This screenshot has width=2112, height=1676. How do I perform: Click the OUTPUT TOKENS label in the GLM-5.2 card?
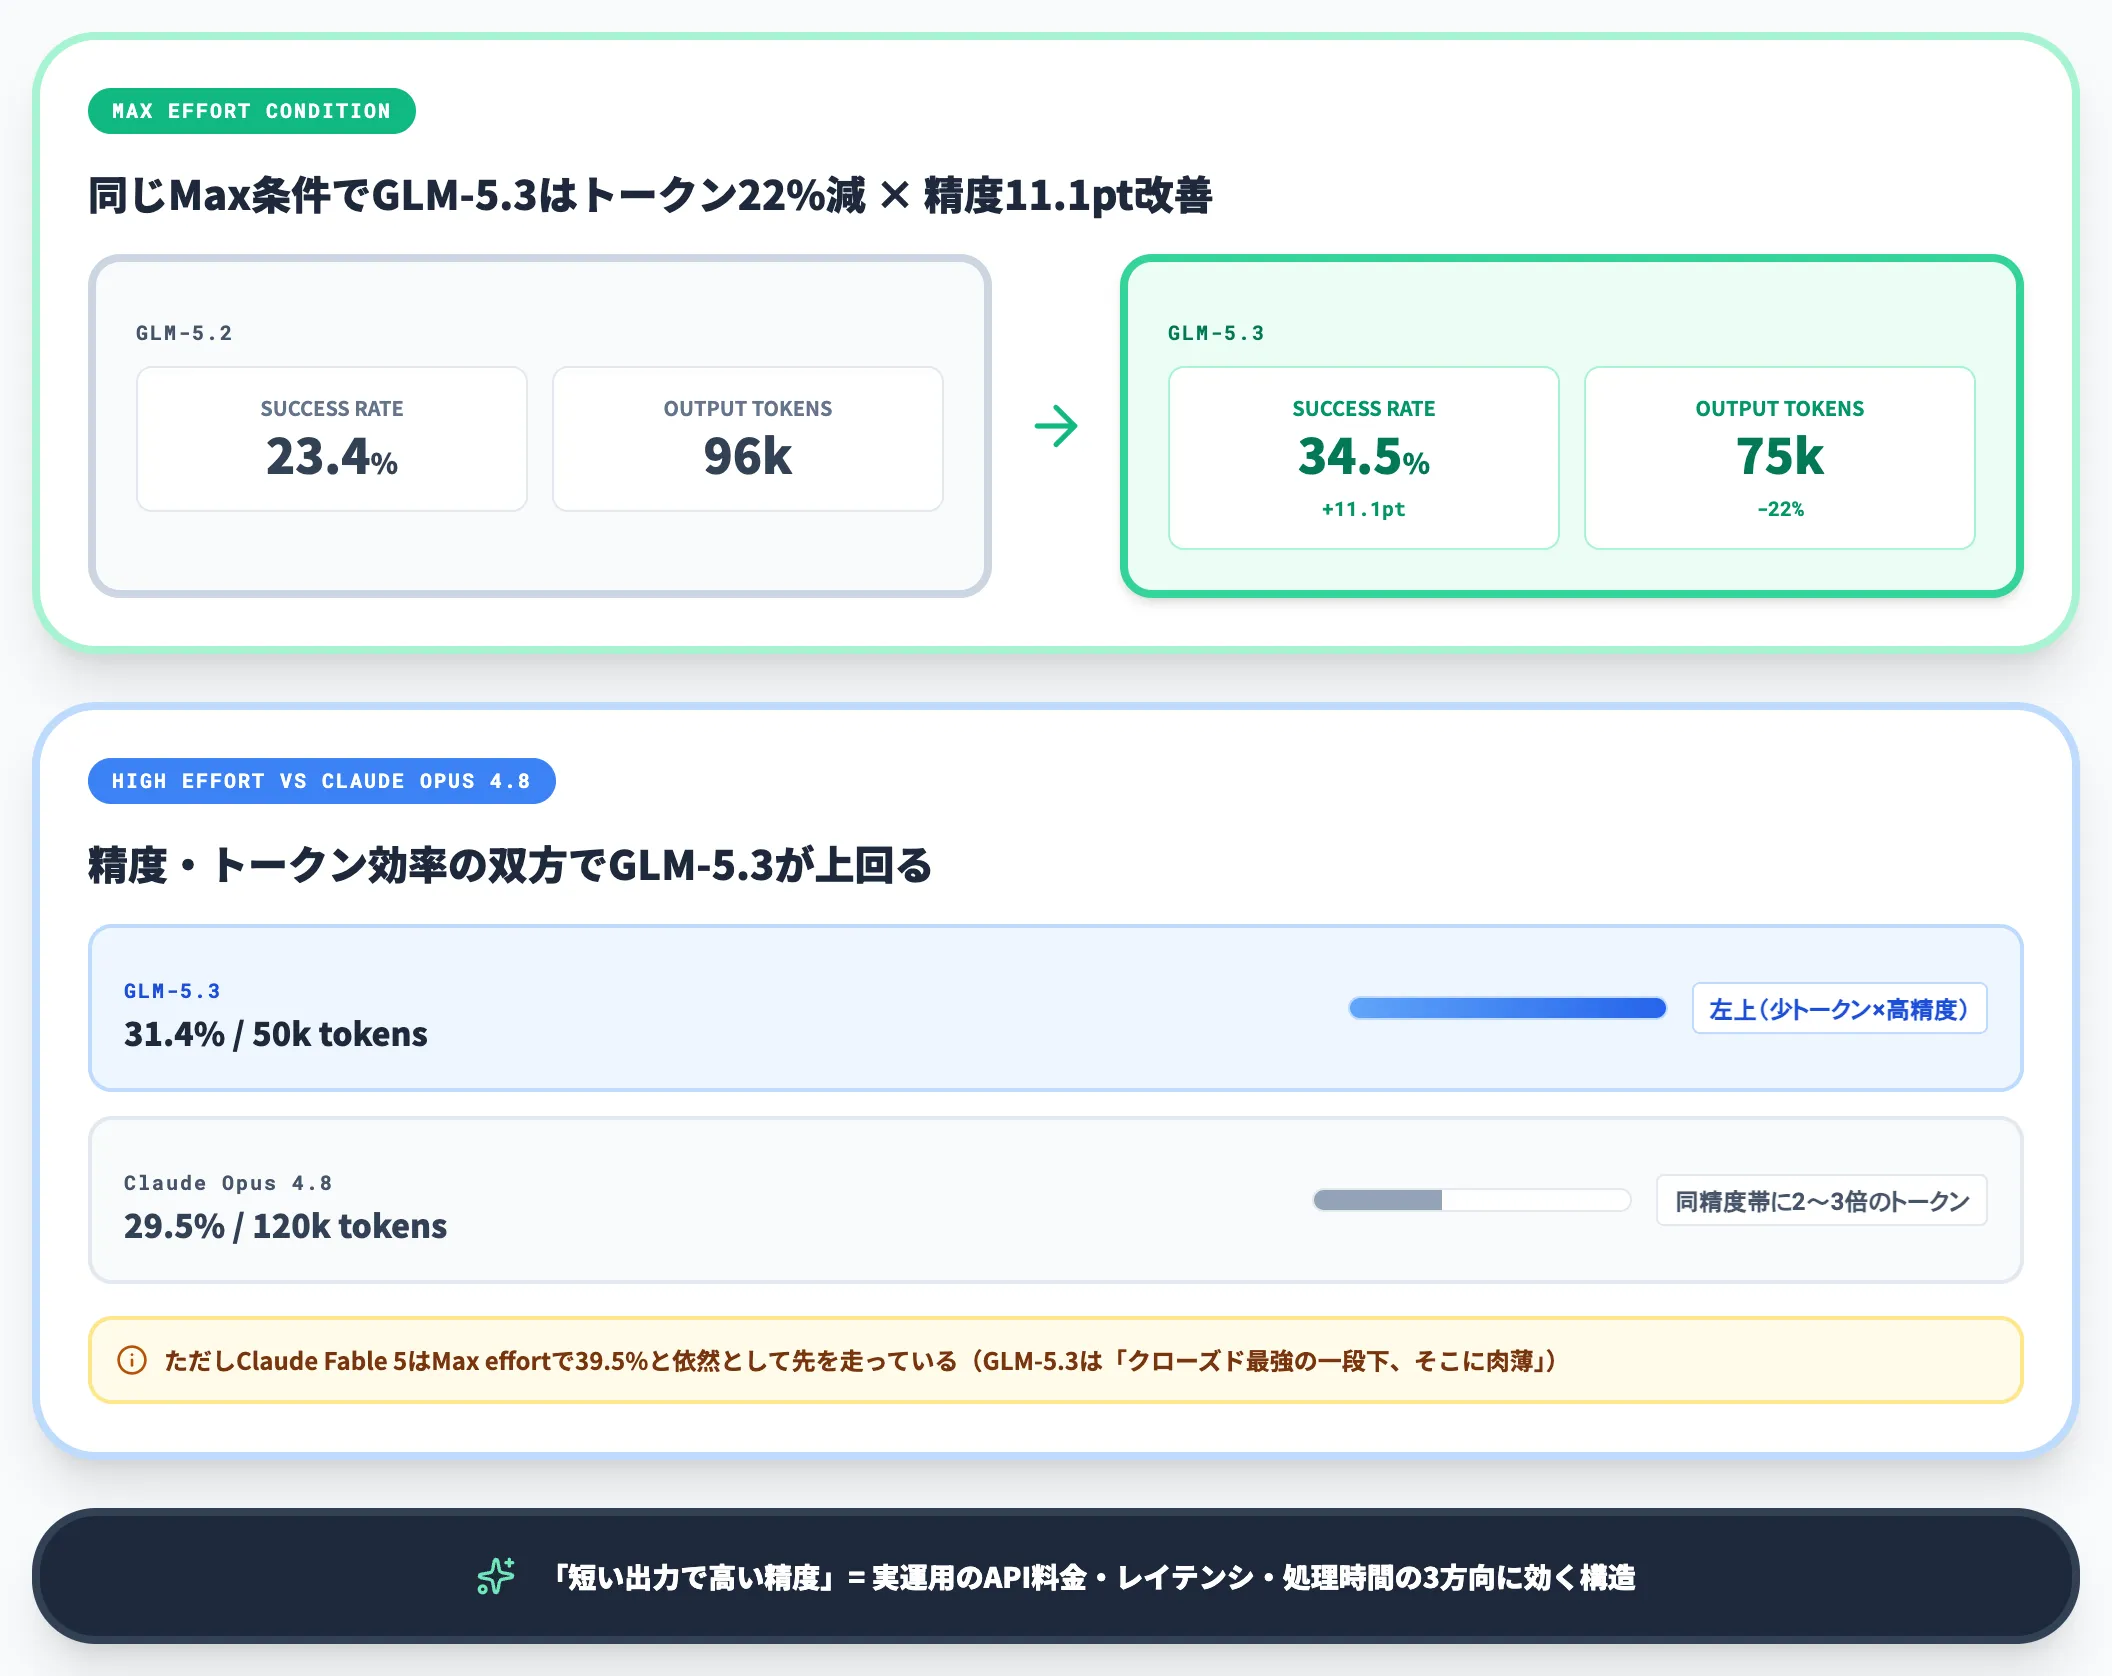pyautogui.click(x=748, y=408)
